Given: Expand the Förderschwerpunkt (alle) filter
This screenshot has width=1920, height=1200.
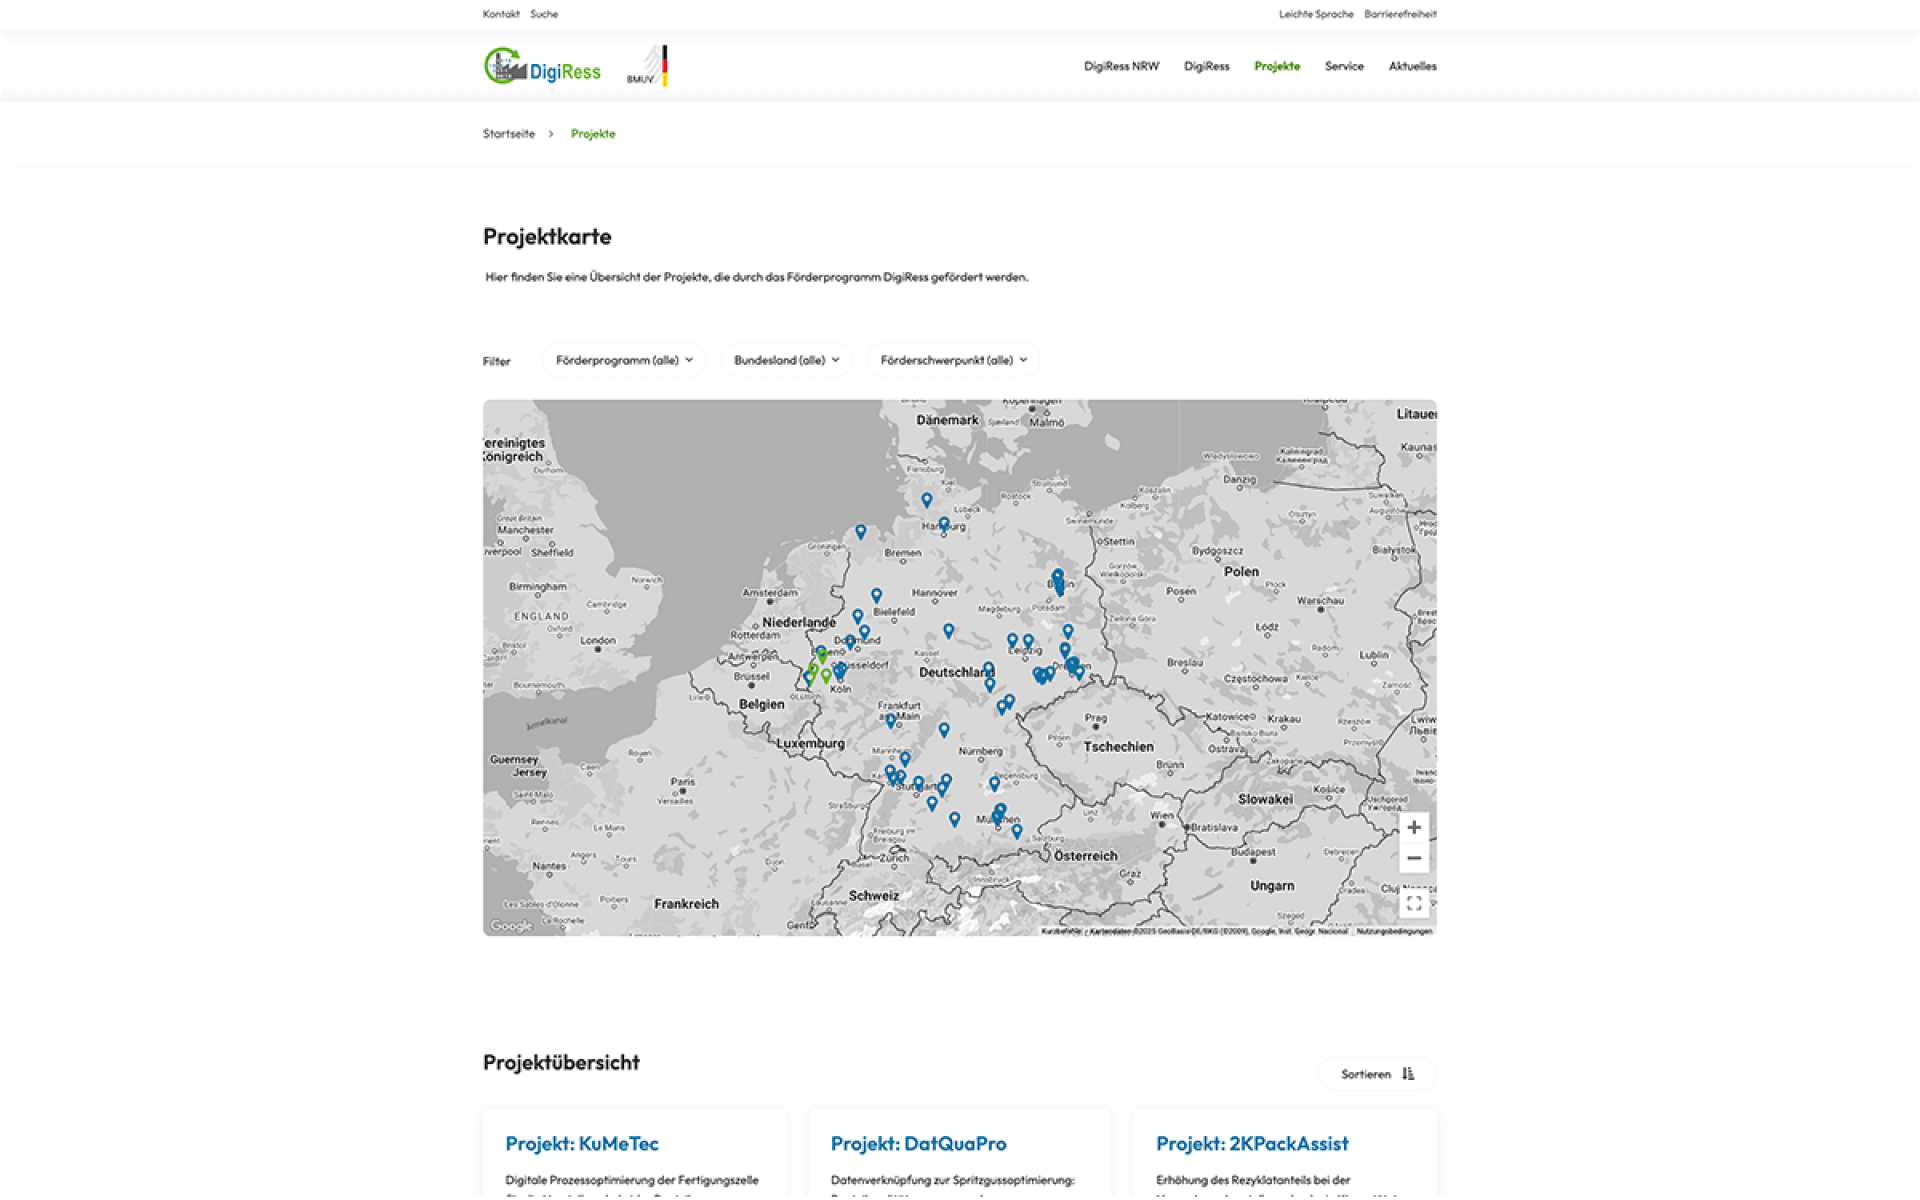Looking at the screenshot, I should 953,360.
